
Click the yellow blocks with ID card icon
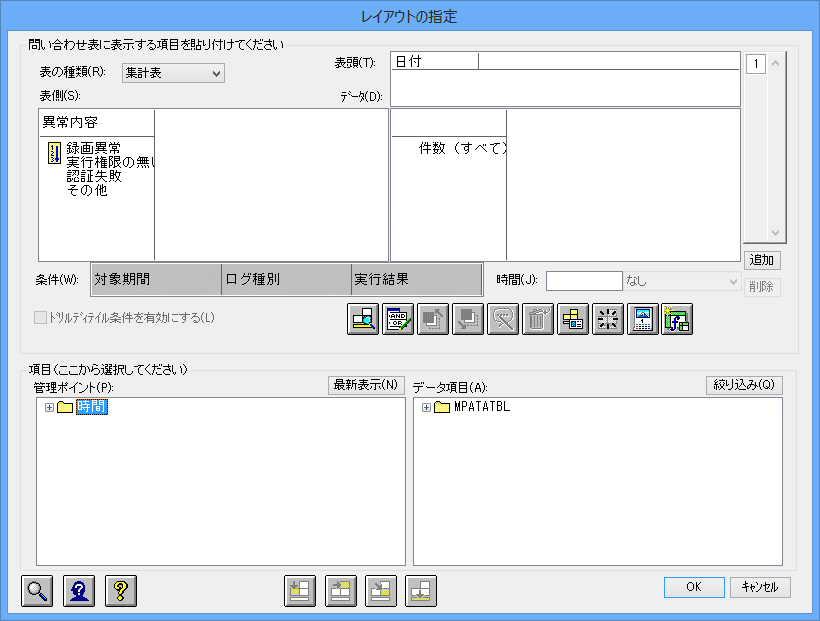(x=573, y=319)
